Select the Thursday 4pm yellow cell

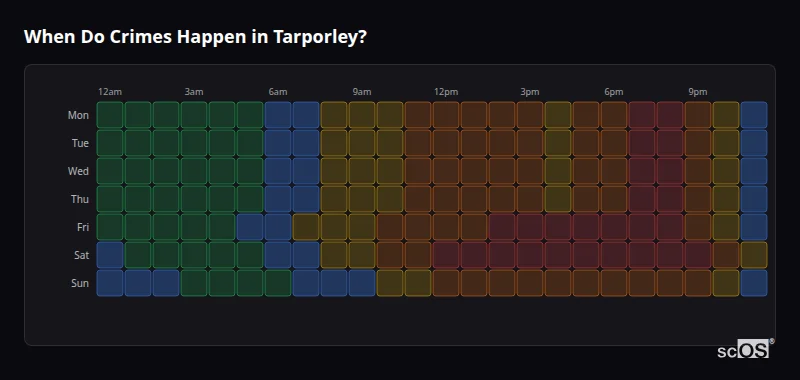coord(558,199)
